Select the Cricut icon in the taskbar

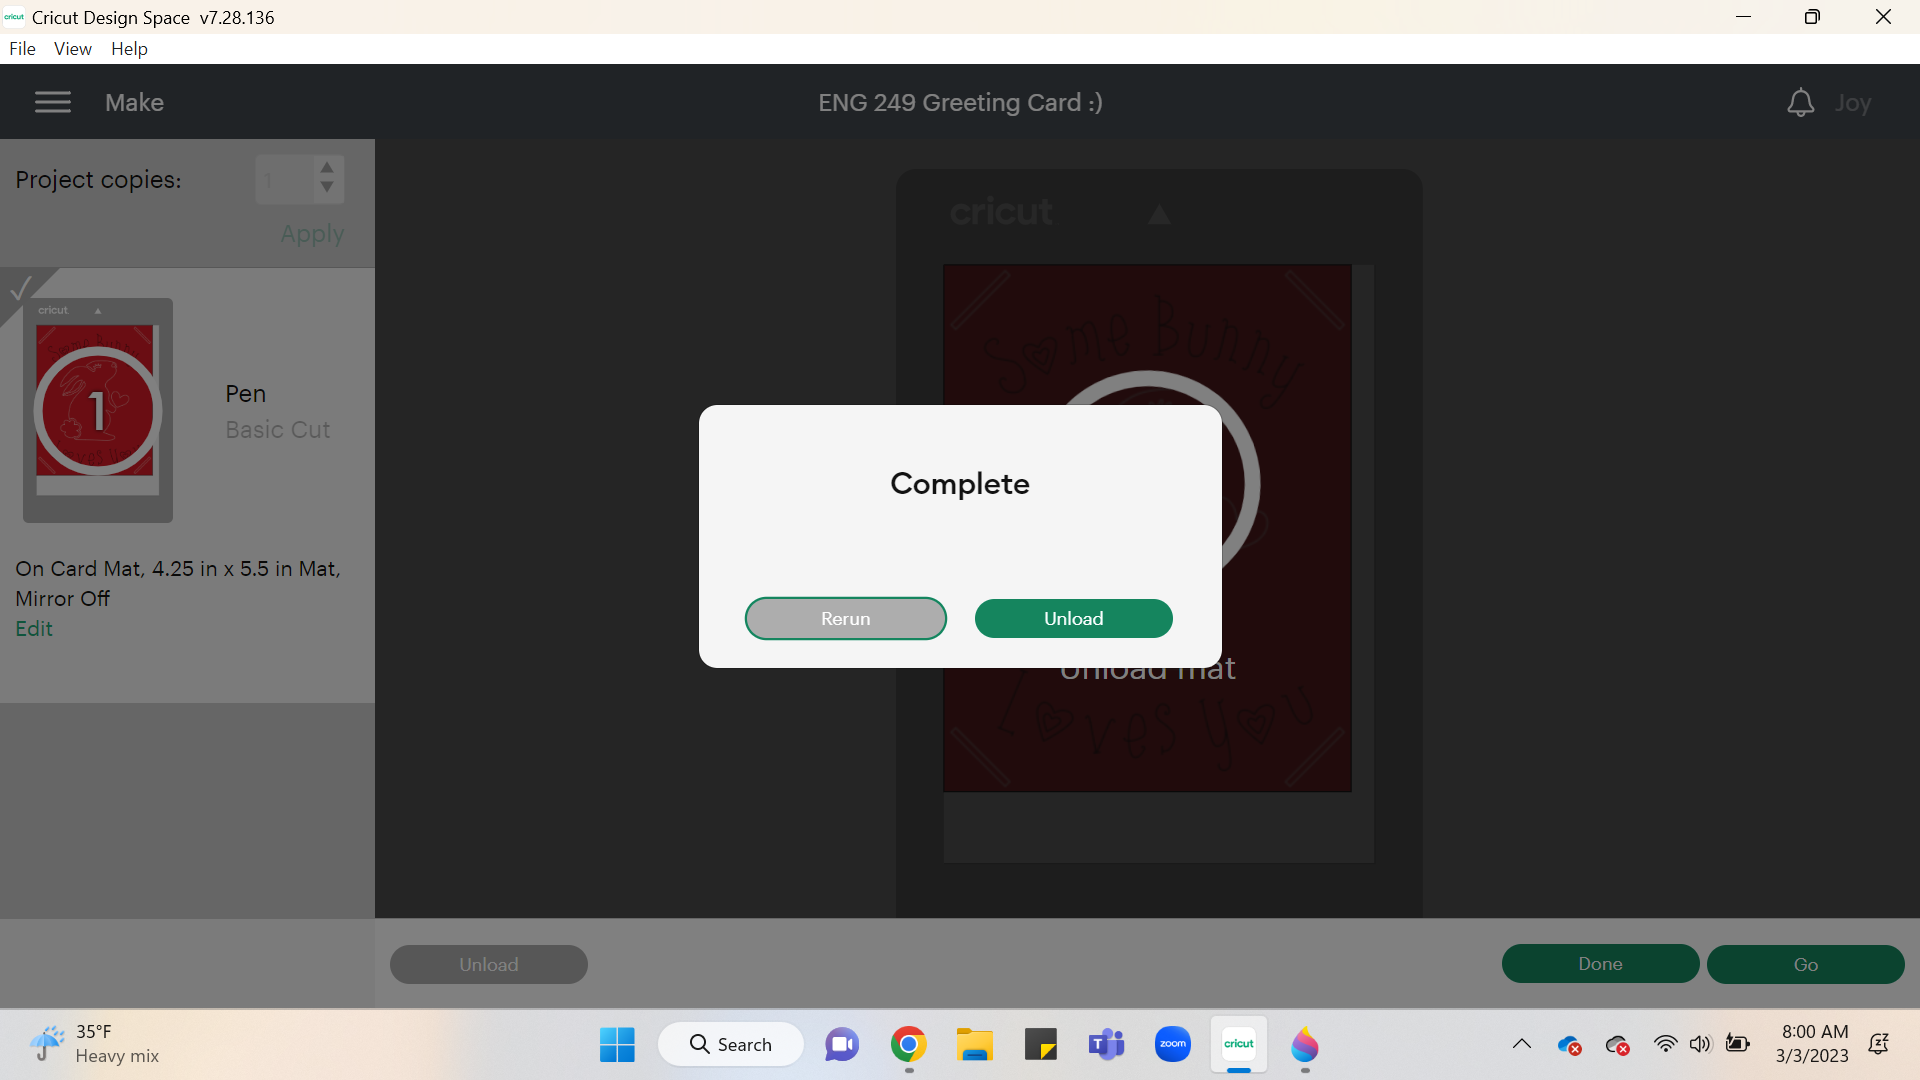click(1238, 1043)
